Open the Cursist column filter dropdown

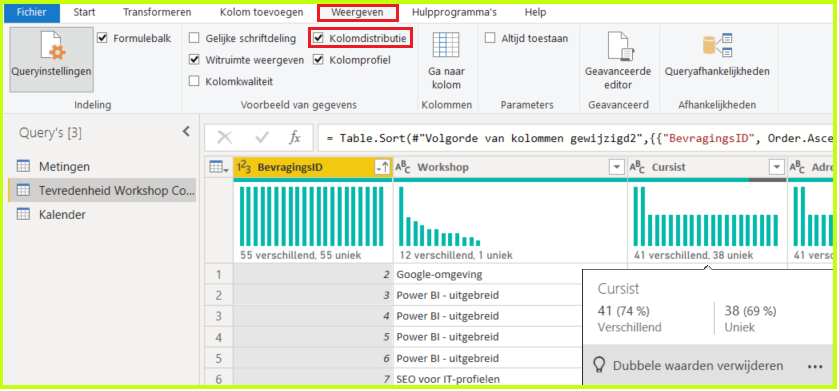776,168
